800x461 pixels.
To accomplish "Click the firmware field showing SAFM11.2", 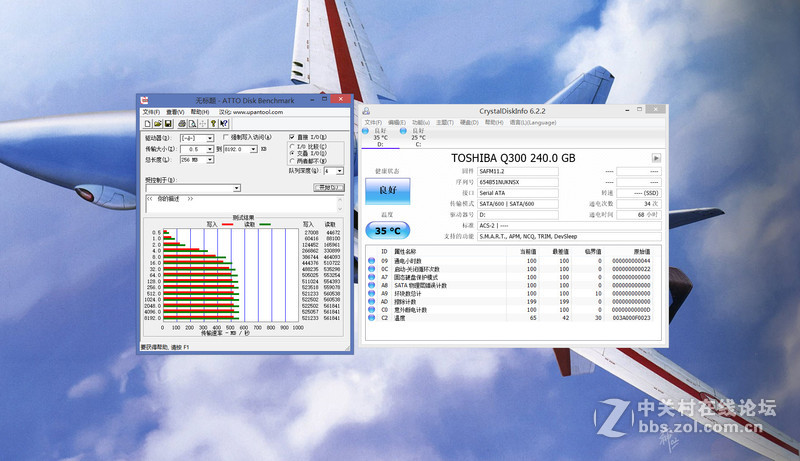I will (518, 171).
